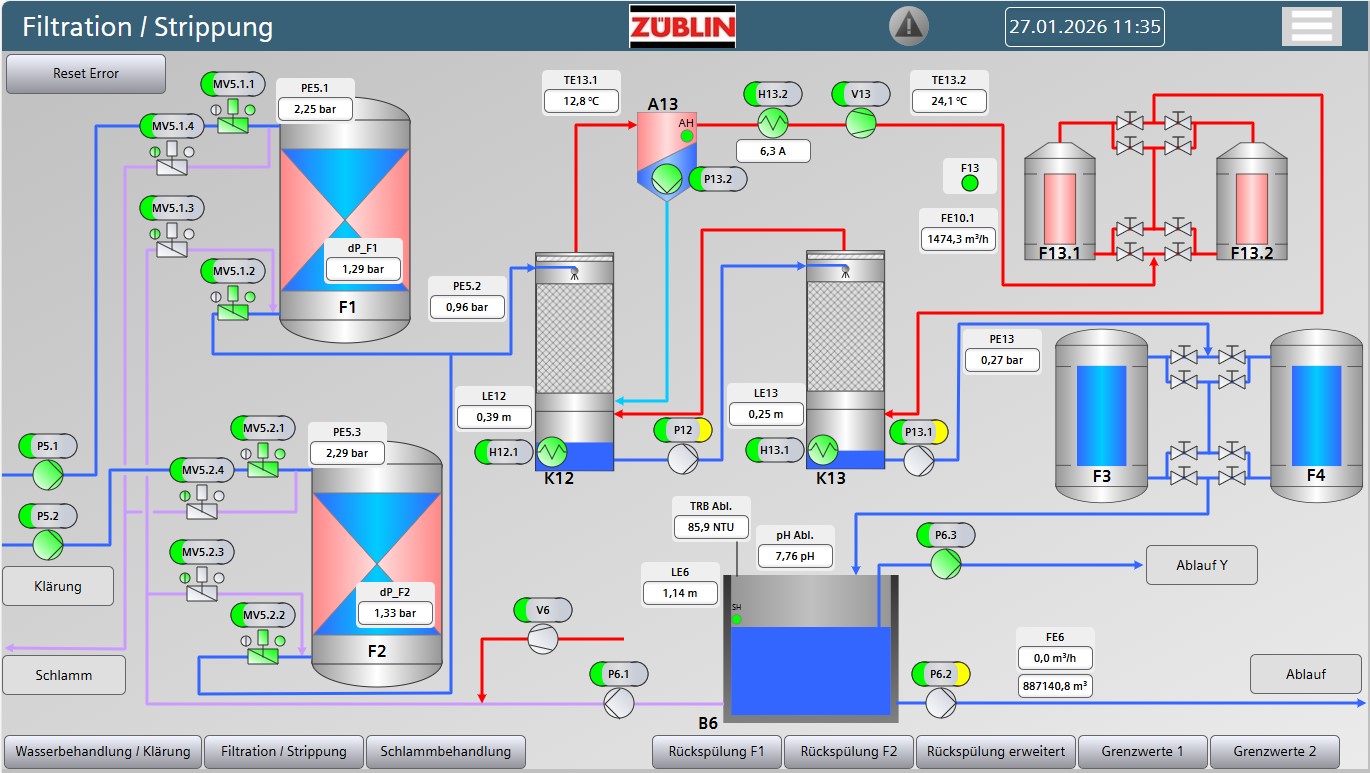Toggle the MV5.1.1 valve
This screenshot has height=773, width=1370.
click(233, 117)
